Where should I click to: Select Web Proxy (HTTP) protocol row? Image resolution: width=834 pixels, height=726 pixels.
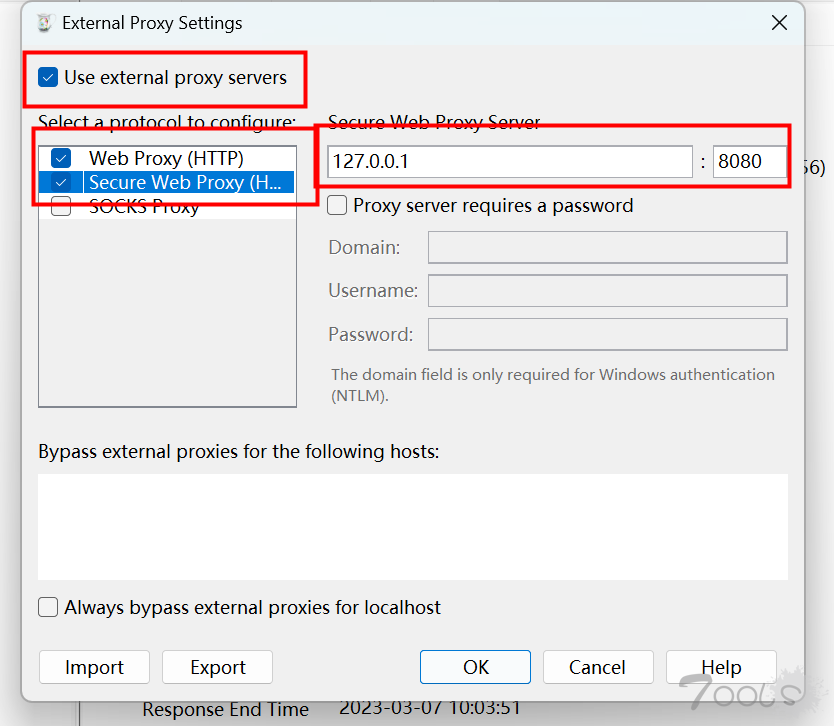coord(166,158)
